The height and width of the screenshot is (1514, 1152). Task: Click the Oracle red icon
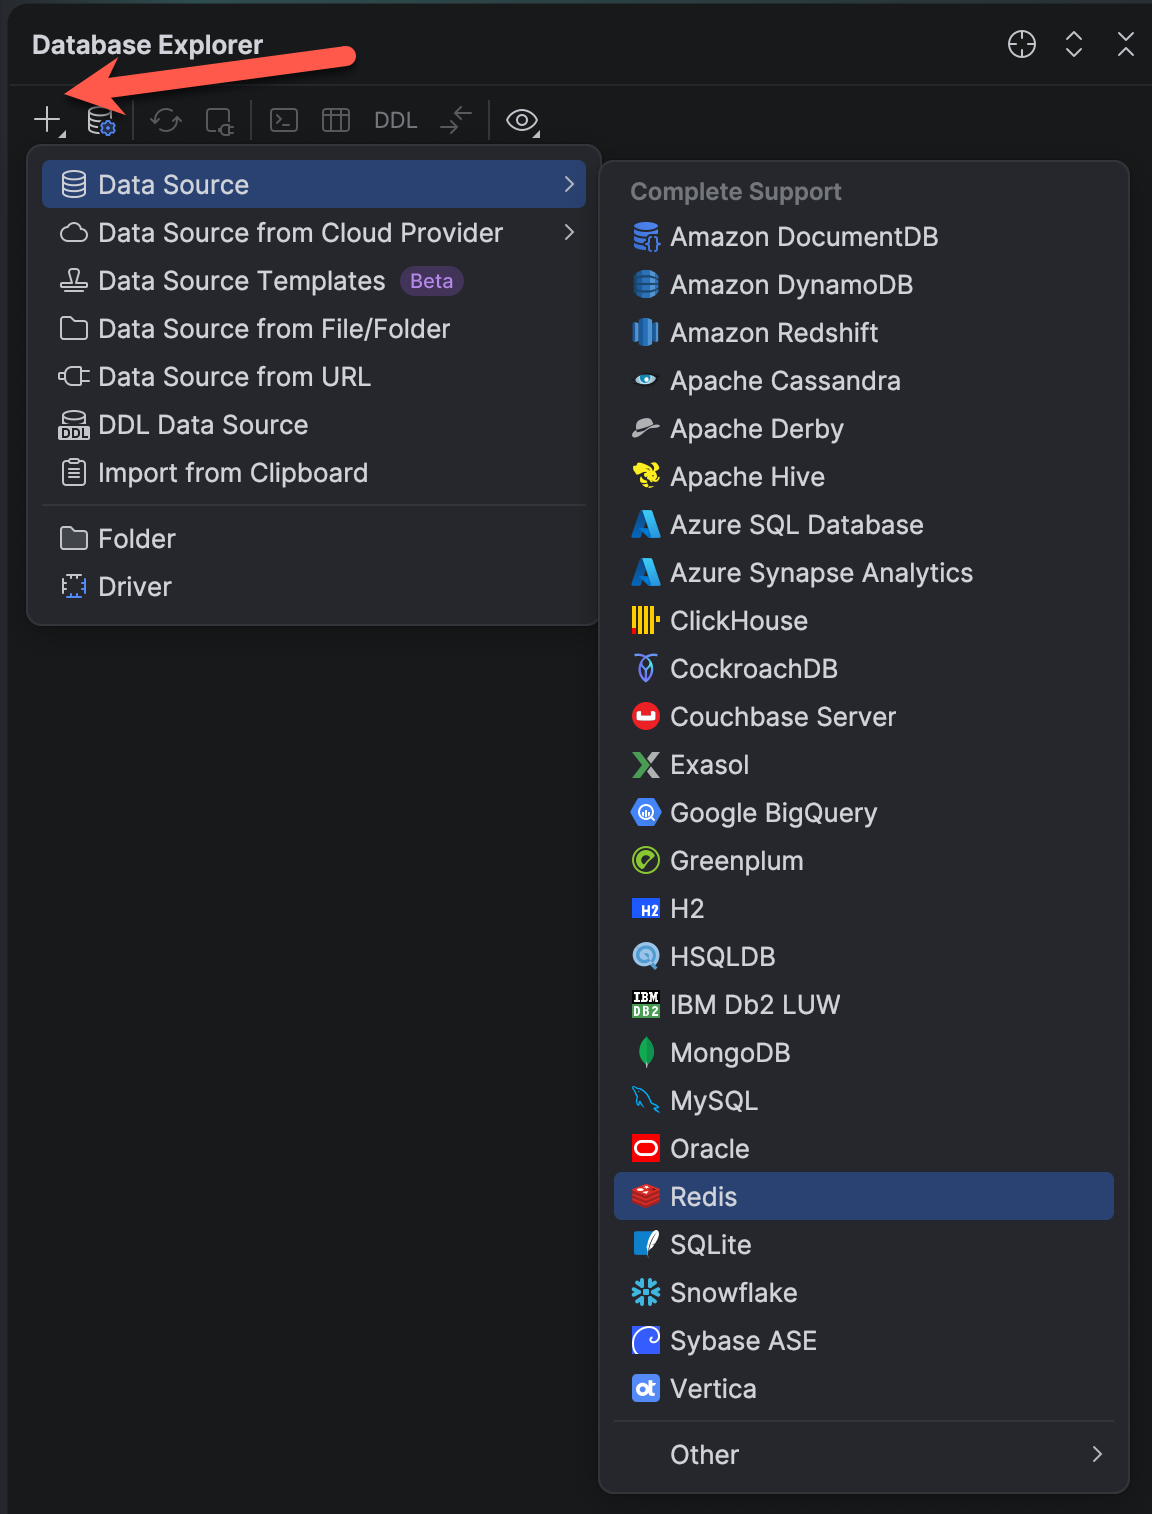(x=646, y=1149)
